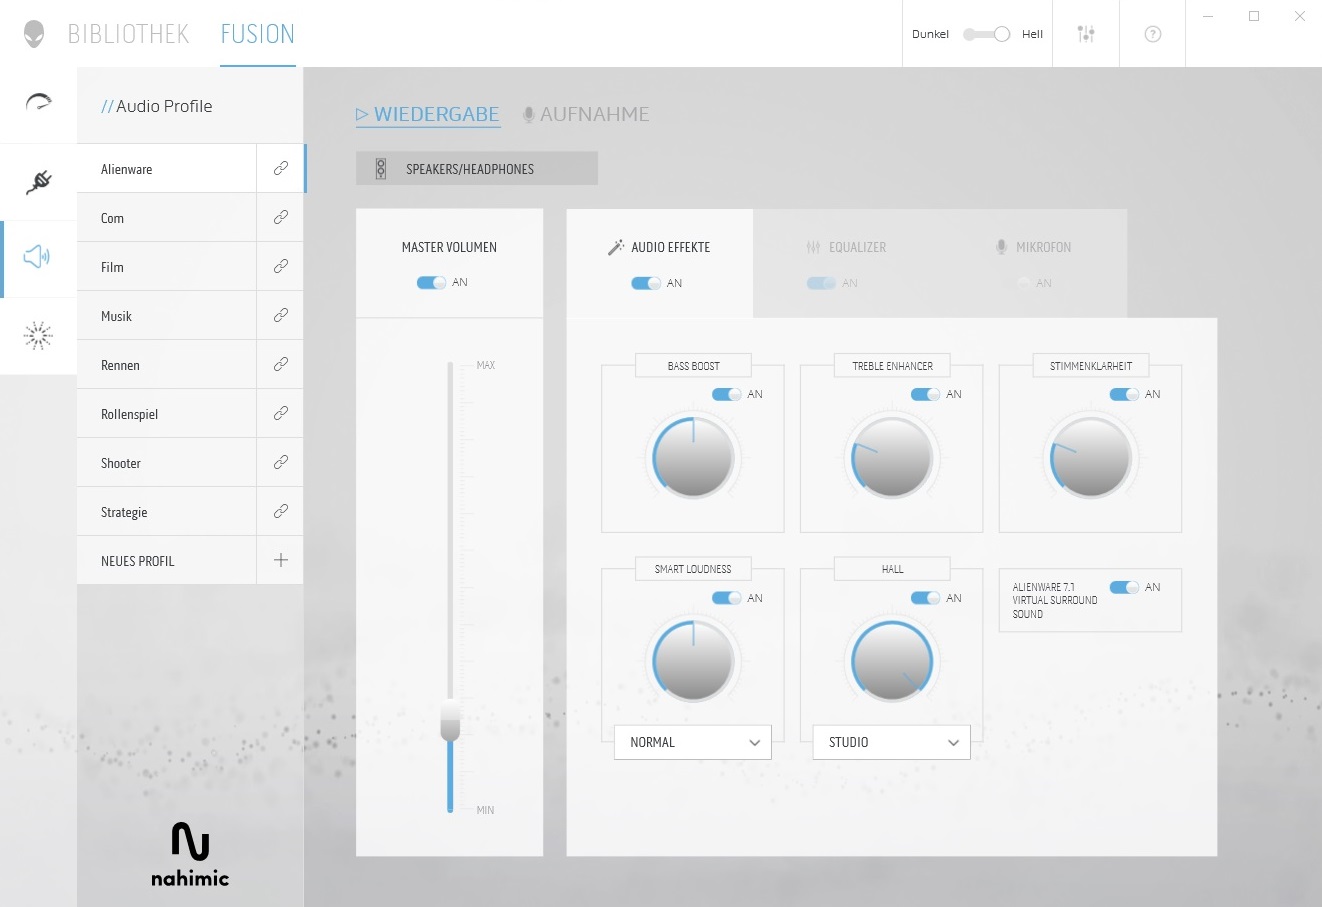Select the Shooter audio profile
1322x907 pixels.
[x=166, y=462]
